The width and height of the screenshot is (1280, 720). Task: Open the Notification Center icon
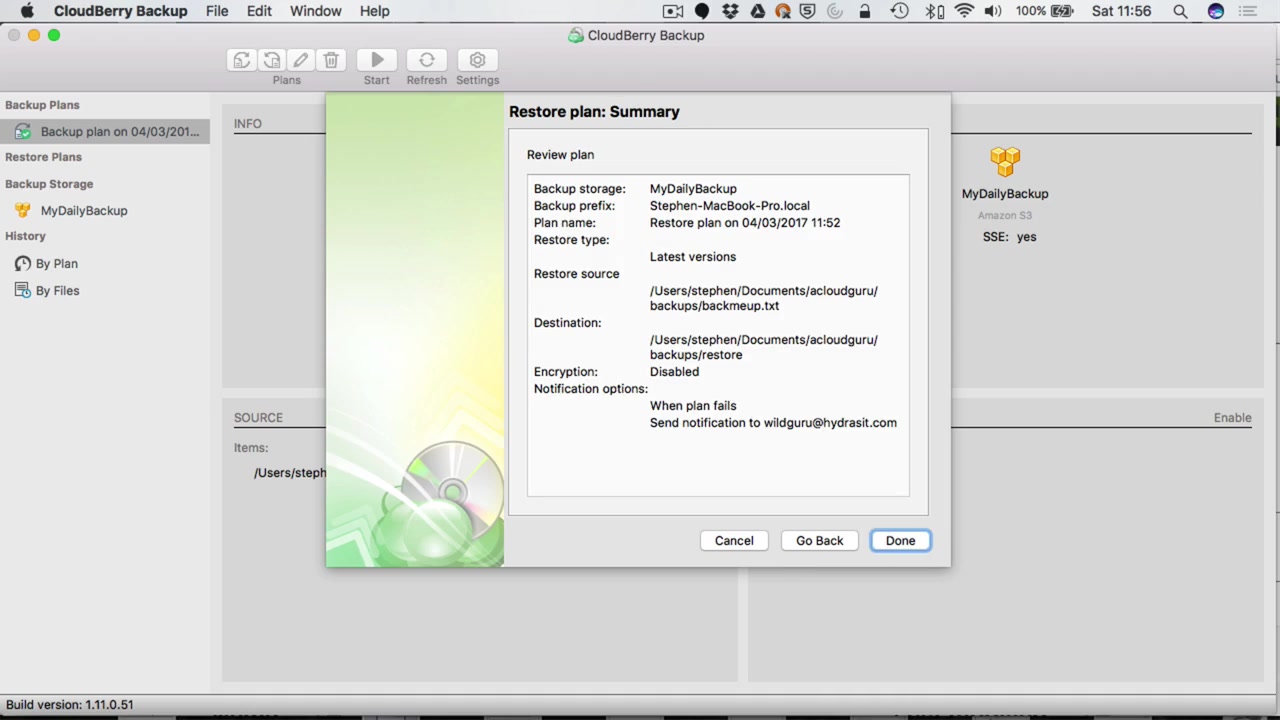(x=1247, y=11)
